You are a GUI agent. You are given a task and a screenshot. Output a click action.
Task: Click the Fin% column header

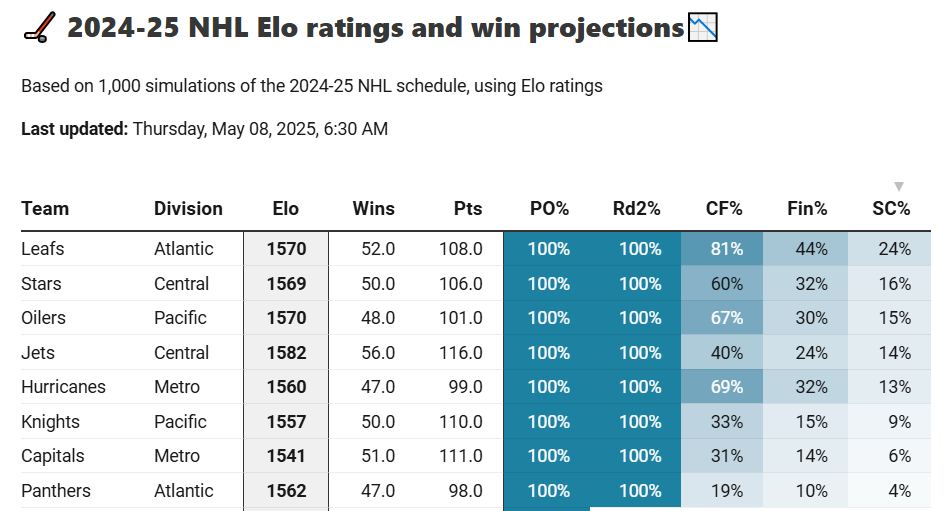[x=807, y=209]
